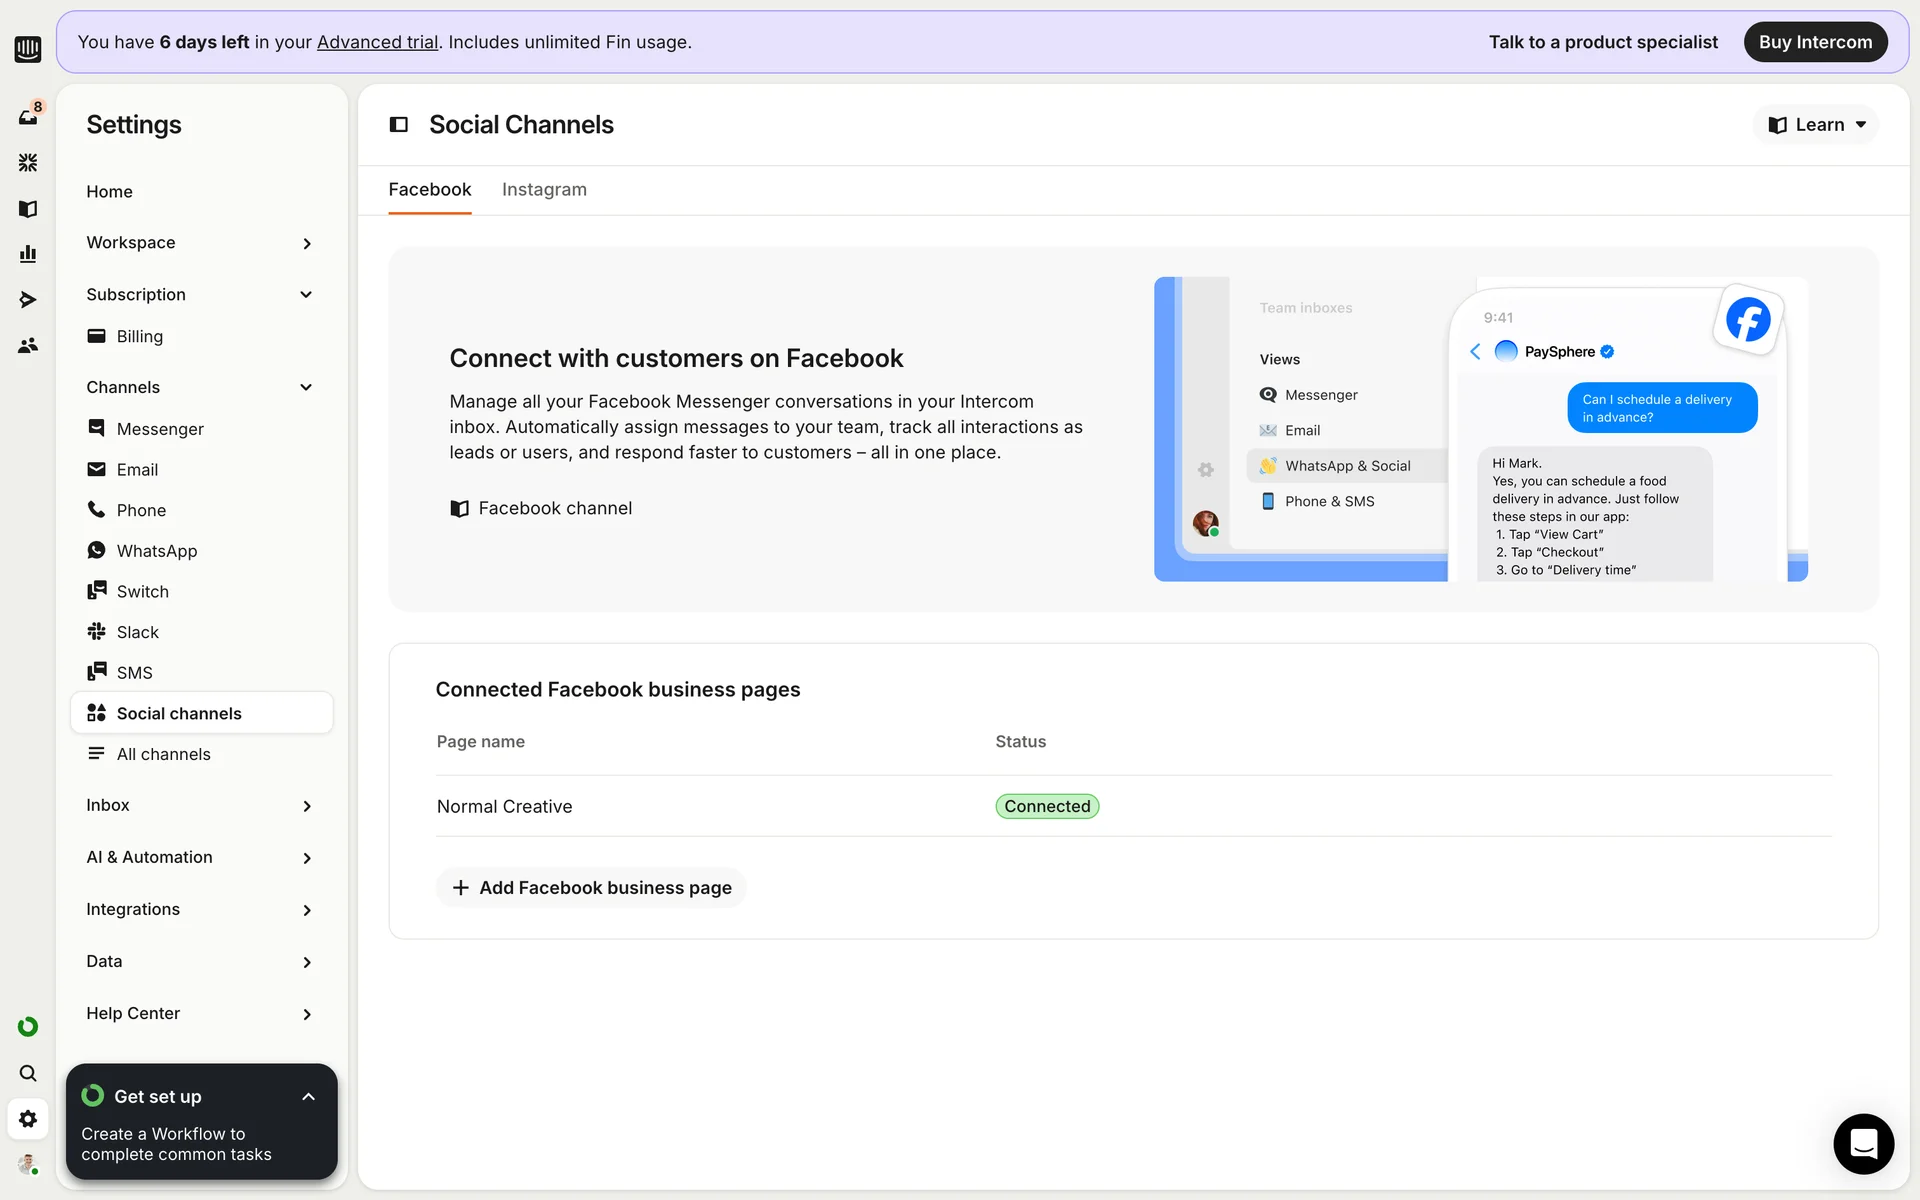The width and height of the screenshot is (1920, 1200).
Task: Collapse the Channels section
Action: [x=306, y=387]
